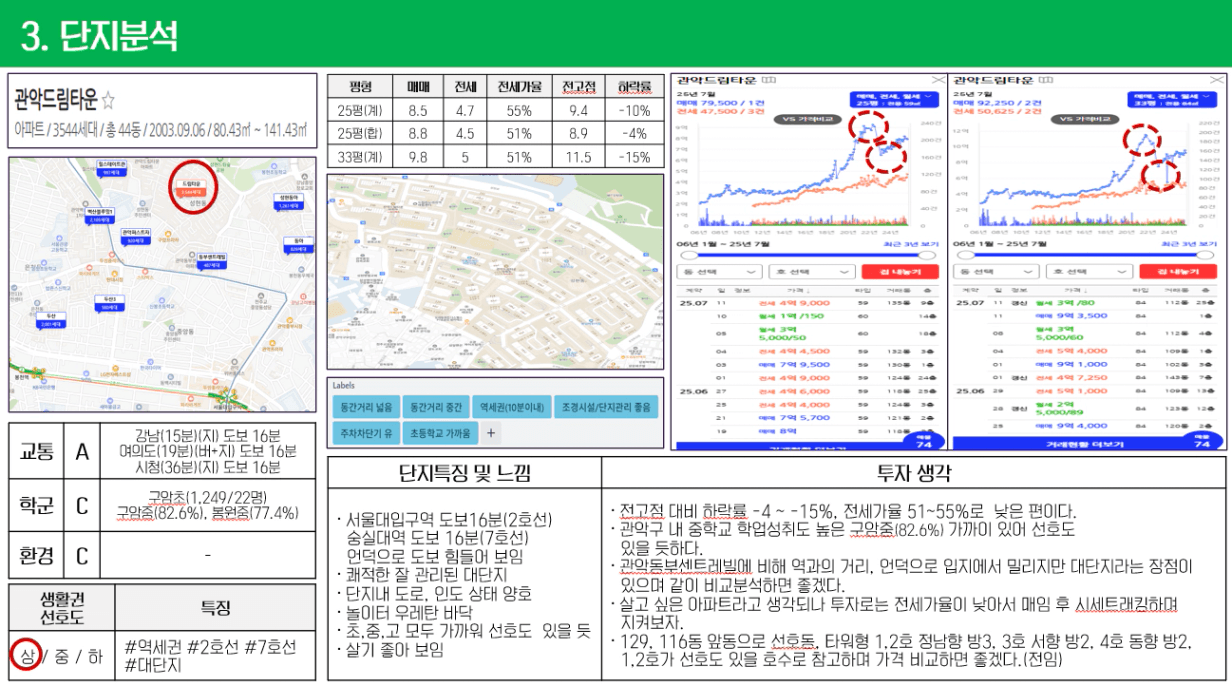This screenshot has width=1232, height=686.
Task: Click 집 내놓기 button in right panel
Action: click(x=1176, y=271)
